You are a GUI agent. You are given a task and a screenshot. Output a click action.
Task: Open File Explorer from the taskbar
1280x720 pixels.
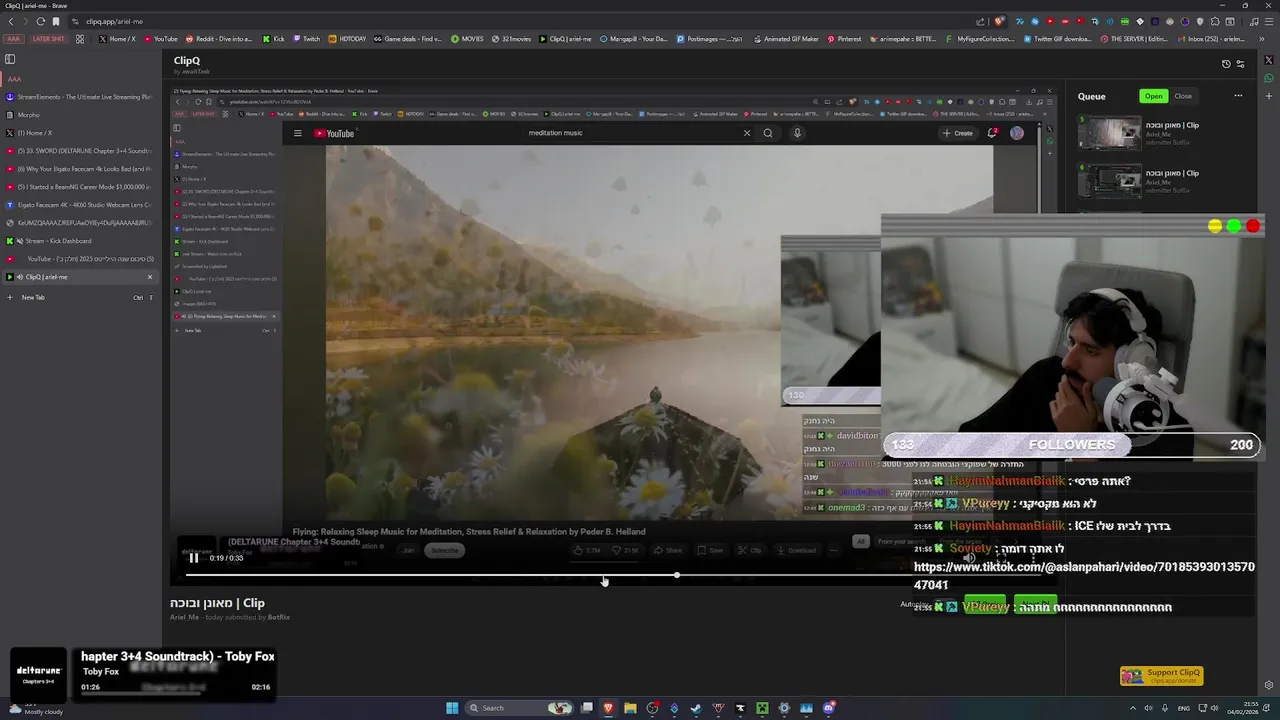[630, 708]
